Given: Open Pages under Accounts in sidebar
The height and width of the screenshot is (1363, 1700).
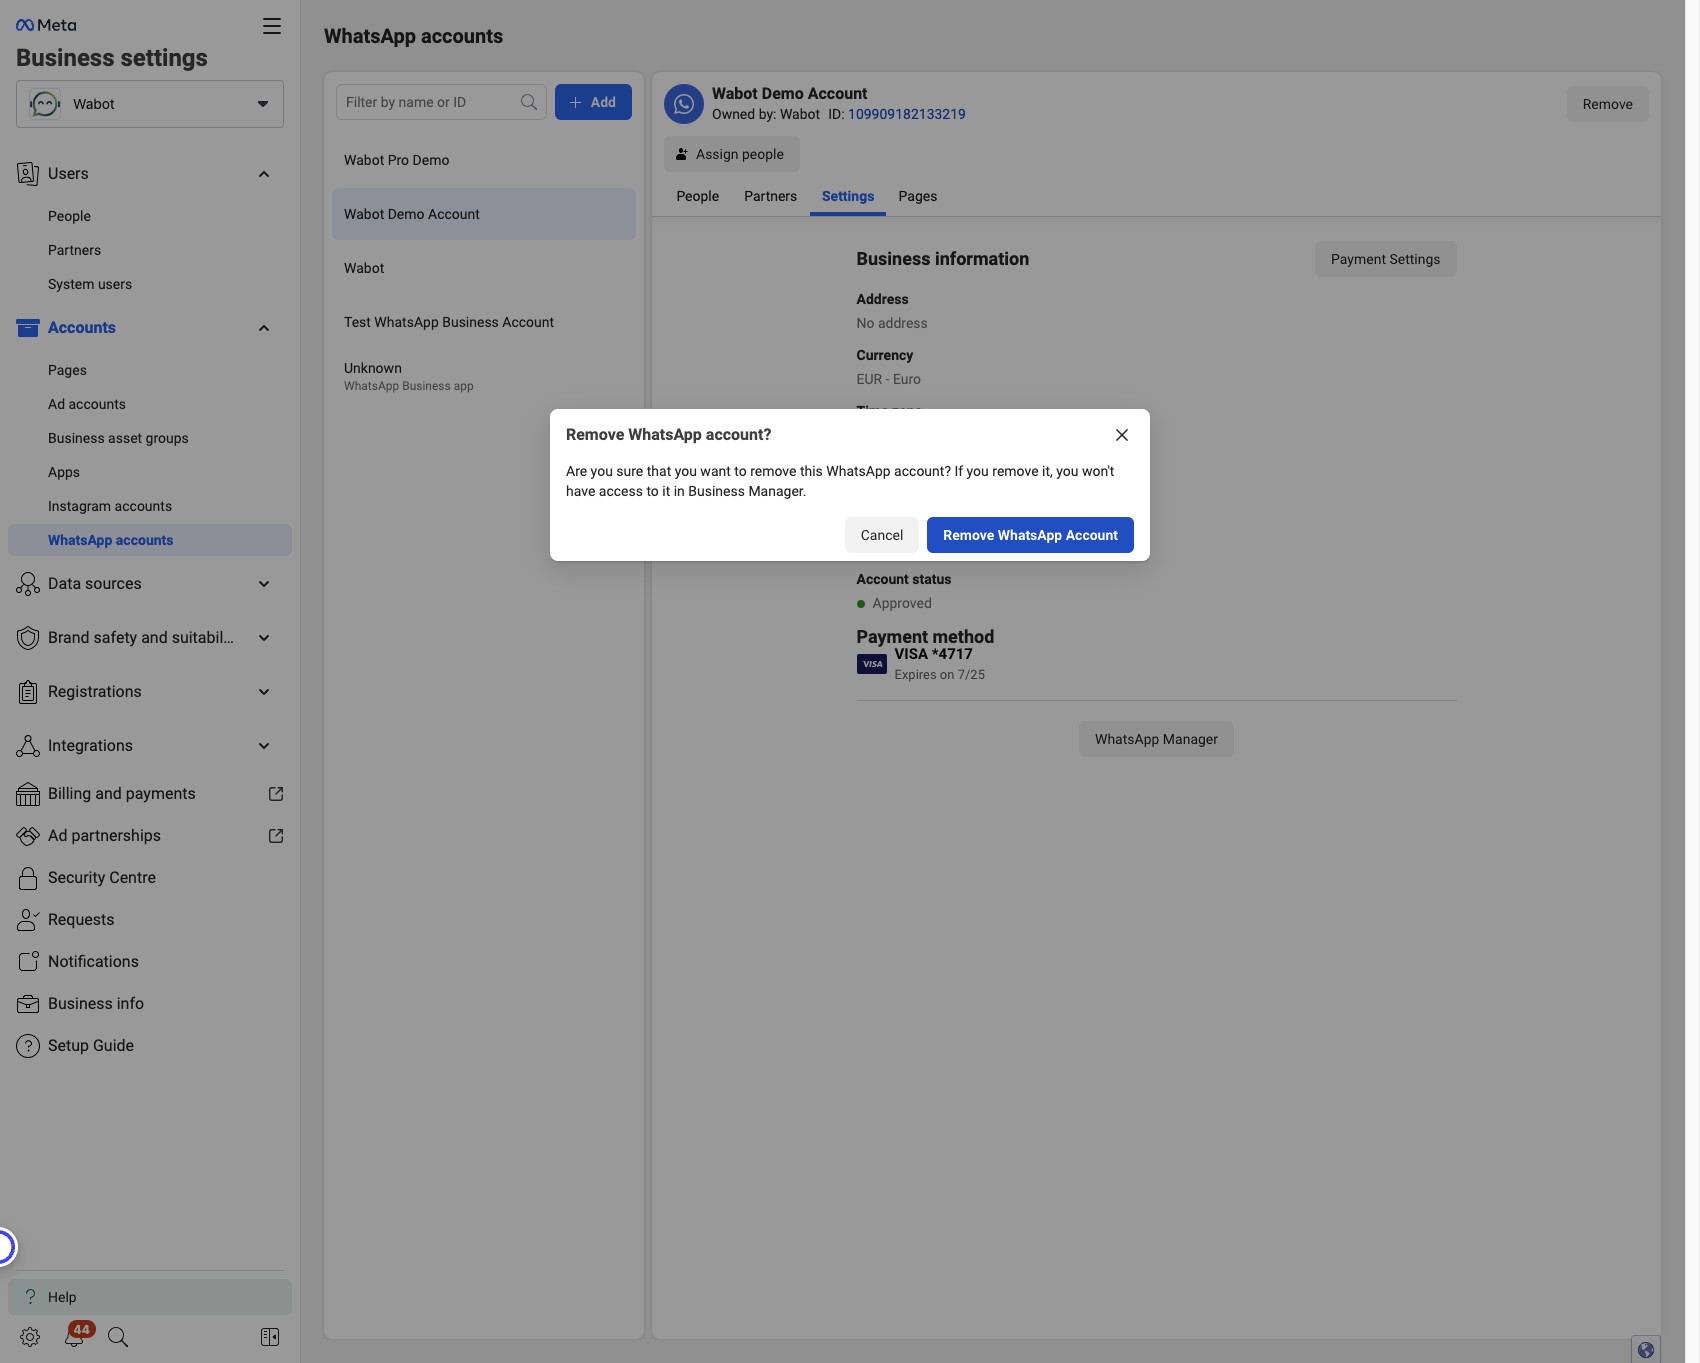Looking at the screenshot, I should pyautogui.click(x=67, y=370).
